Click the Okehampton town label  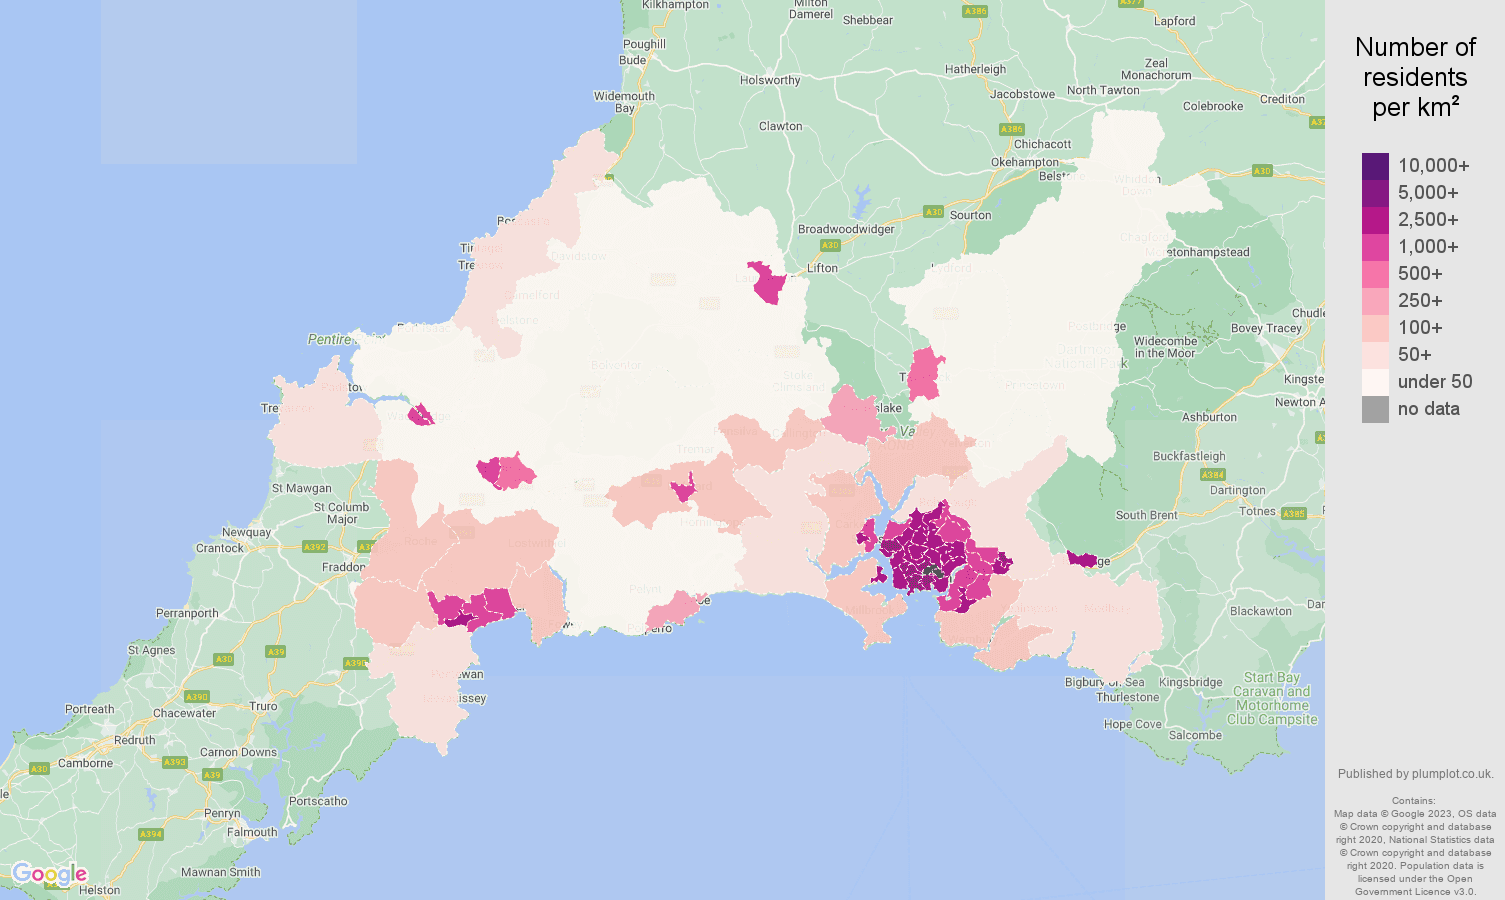[x=1024, y=162]
